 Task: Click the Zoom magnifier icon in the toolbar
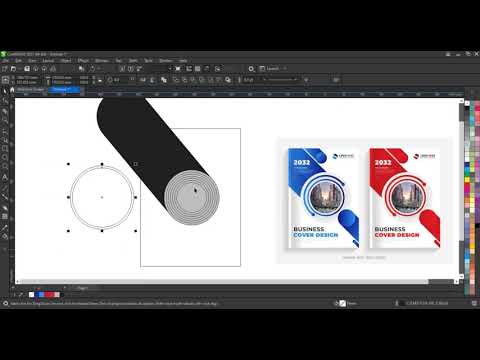click(251, 69)
